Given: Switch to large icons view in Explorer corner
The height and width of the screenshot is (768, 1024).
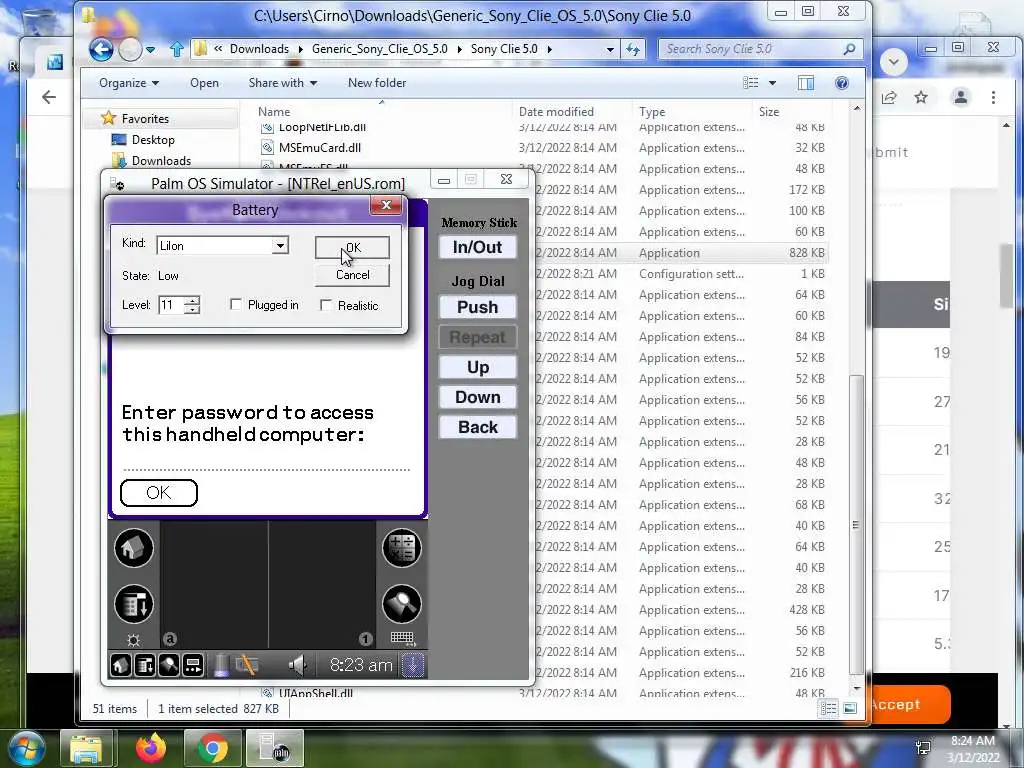Looking at the screenshot, I should click(850, 709).
